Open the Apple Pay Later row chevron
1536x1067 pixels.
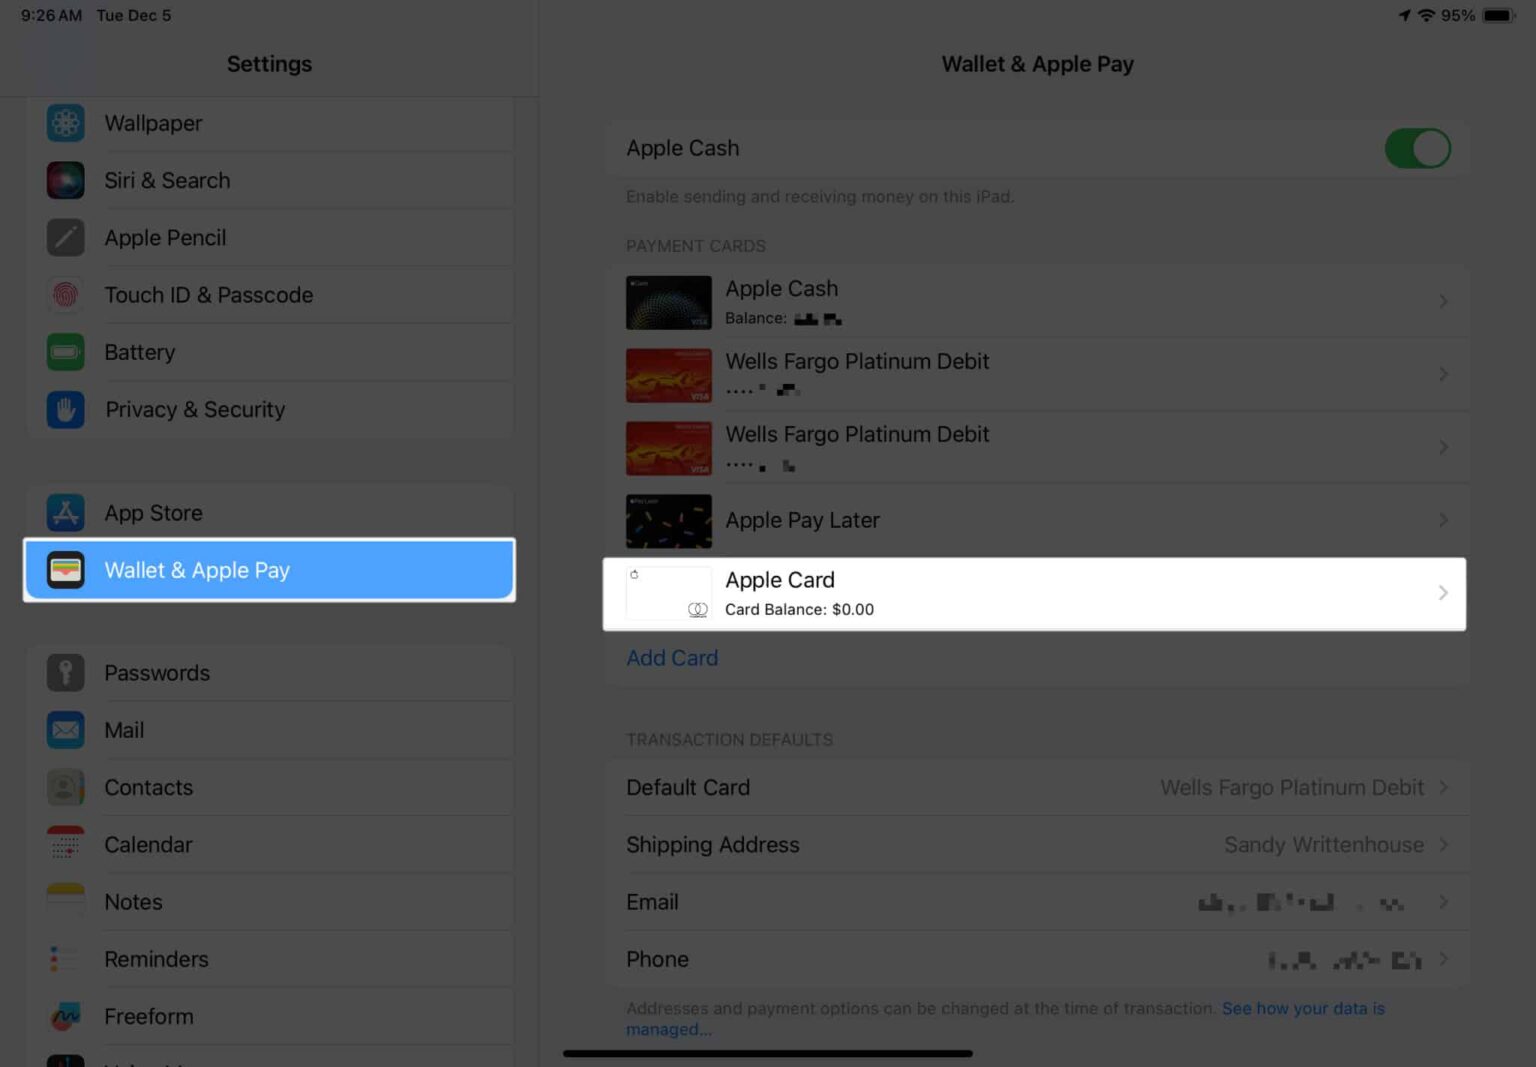[x=1443, y=519]
